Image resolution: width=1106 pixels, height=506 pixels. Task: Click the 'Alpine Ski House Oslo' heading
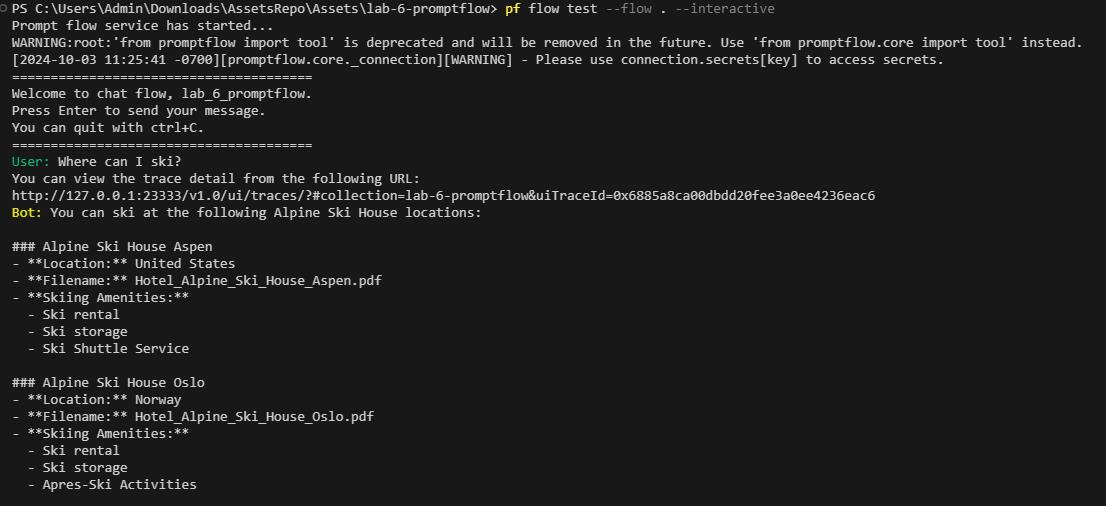pos(123,382)
